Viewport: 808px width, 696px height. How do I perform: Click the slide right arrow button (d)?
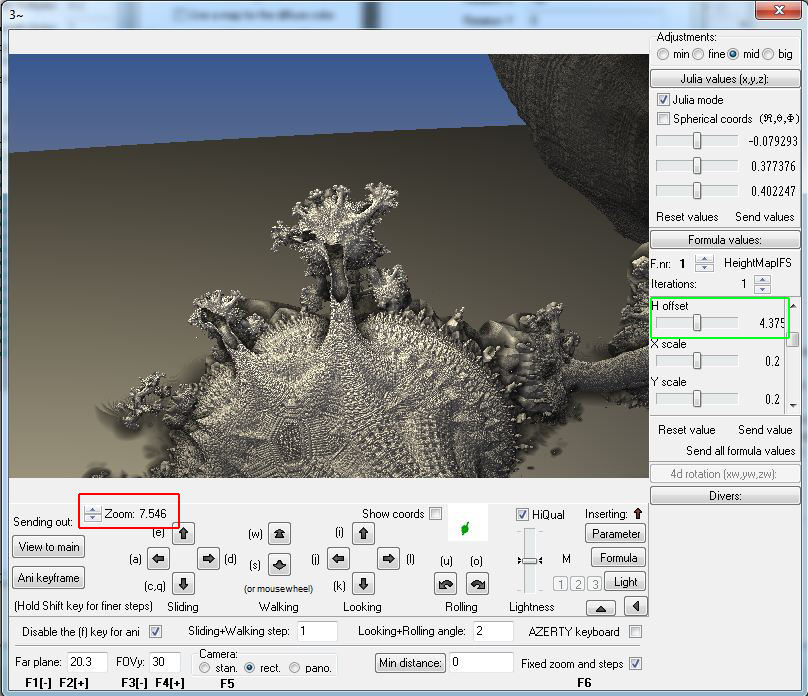point(209,558)
